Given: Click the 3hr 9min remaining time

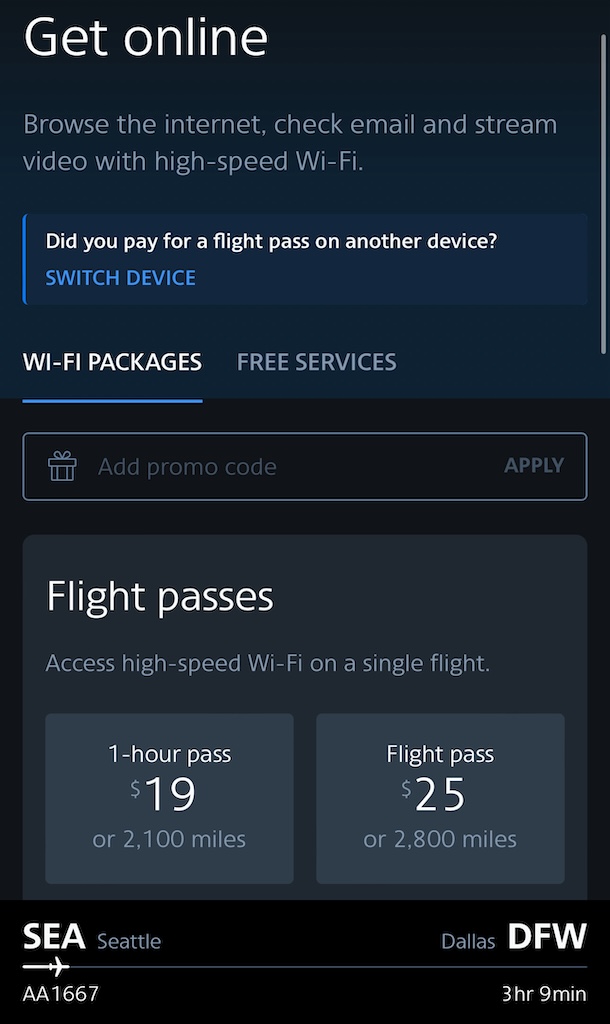Looking at the screenshot, I should (544, 994).
